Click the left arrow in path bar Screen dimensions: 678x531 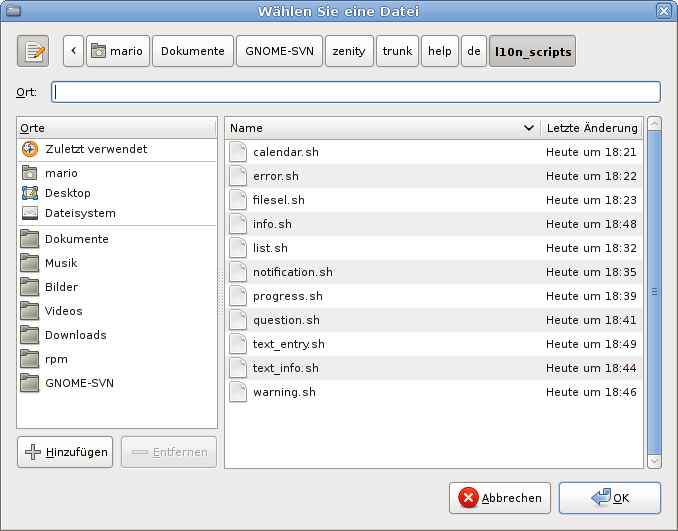[x=73, y=51]
